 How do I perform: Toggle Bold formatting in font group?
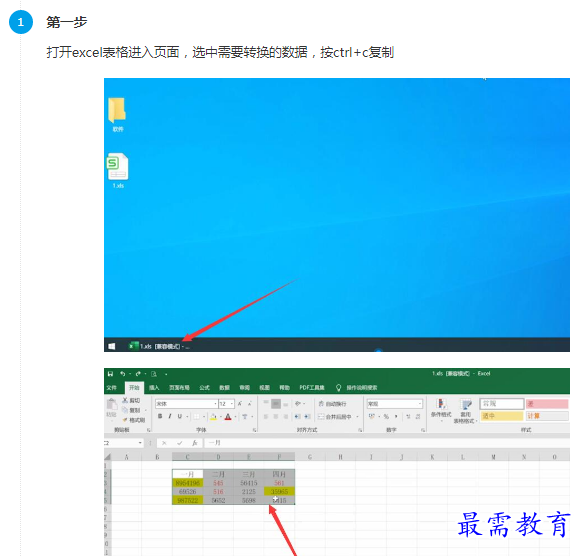pos(160,416)
